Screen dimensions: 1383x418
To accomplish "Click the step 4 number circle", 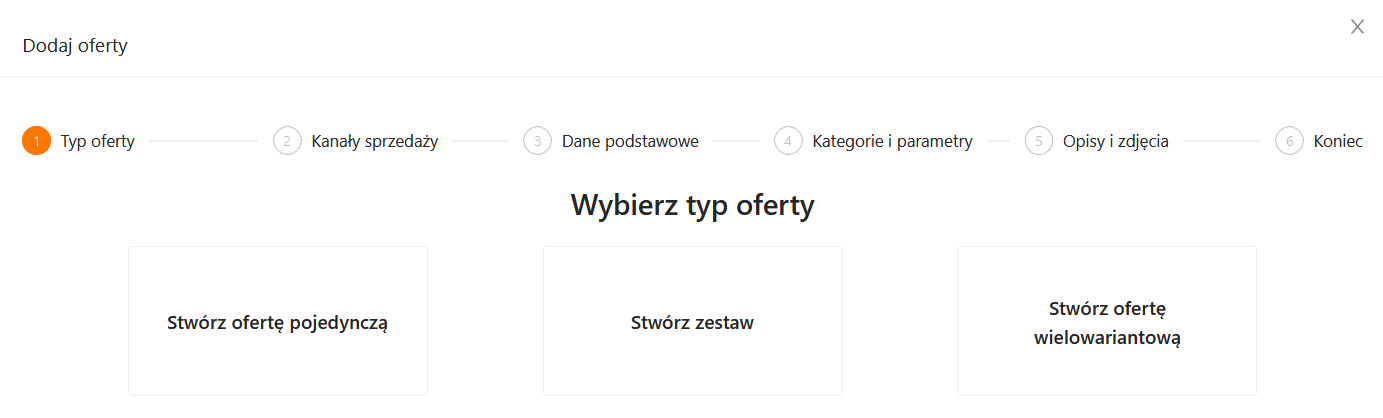I will click(x=788, y=141).
